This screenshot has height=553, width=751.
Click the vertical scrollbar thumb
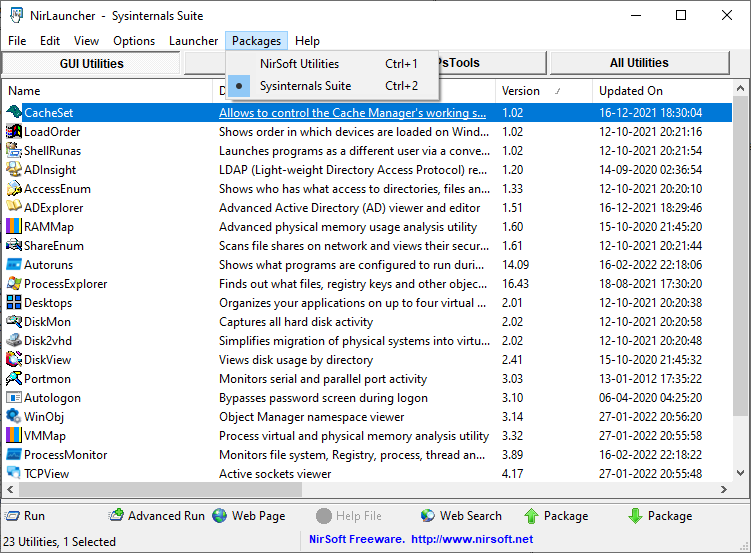click(x=740, y=257)
